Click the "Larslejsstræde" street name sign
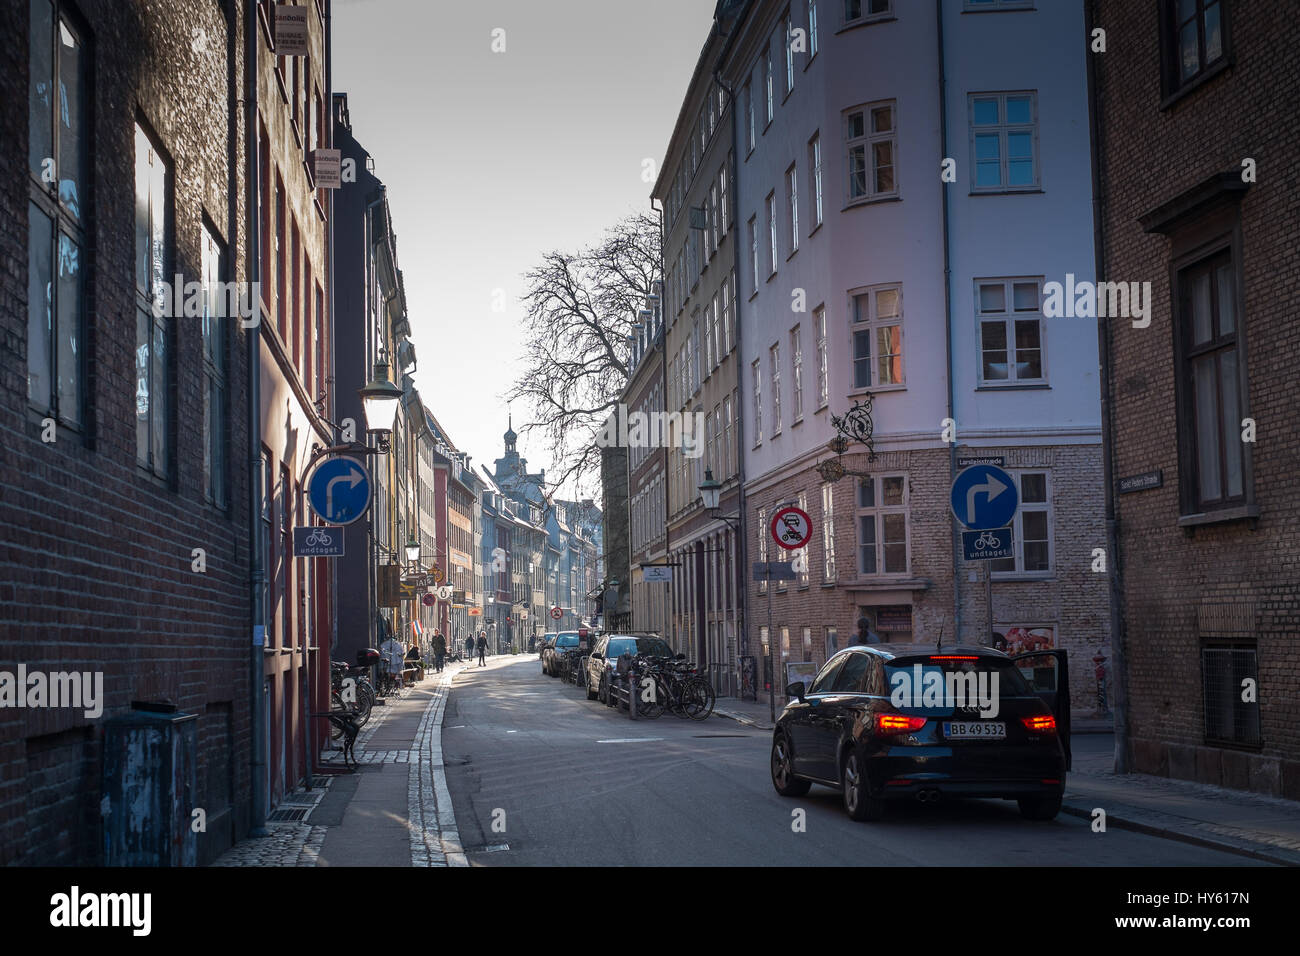This screenshot has width=1300, height=956. click(979, 462)
